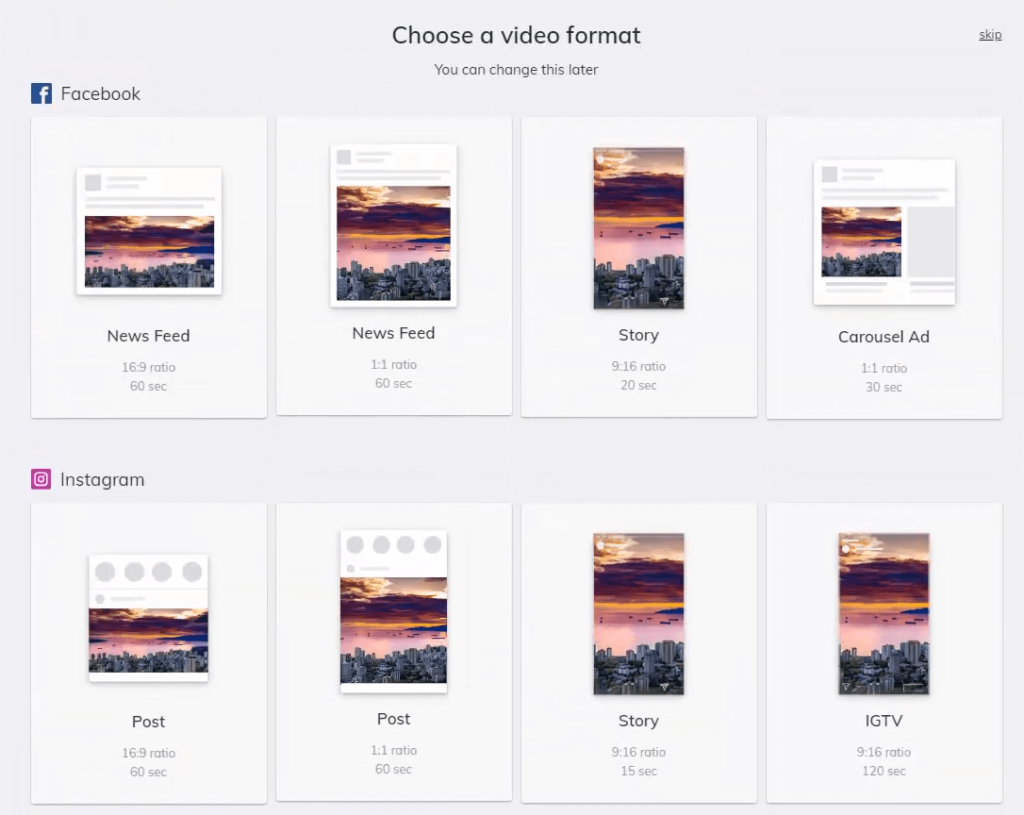Choose the Facebook Story 9:16 preview
This screenshot has height=815, width=1024.
tap(639, 228)
